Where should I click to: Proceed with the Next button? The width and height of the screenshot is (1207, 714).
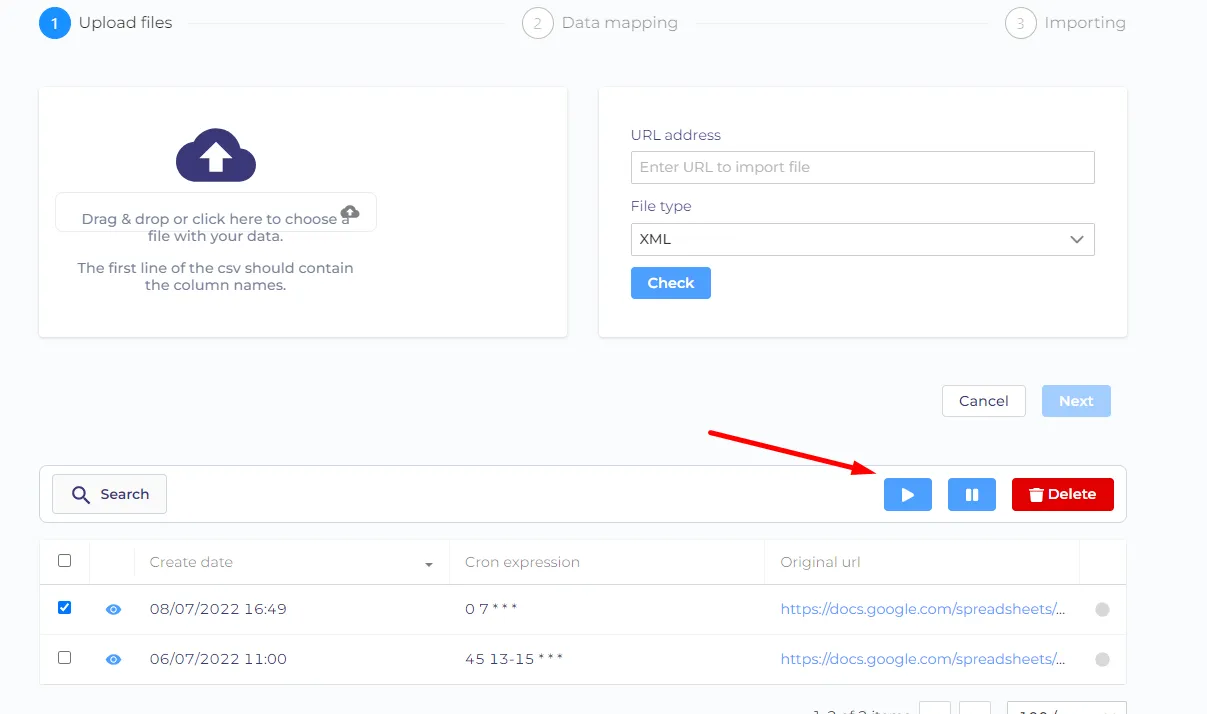click(1076, 401)
